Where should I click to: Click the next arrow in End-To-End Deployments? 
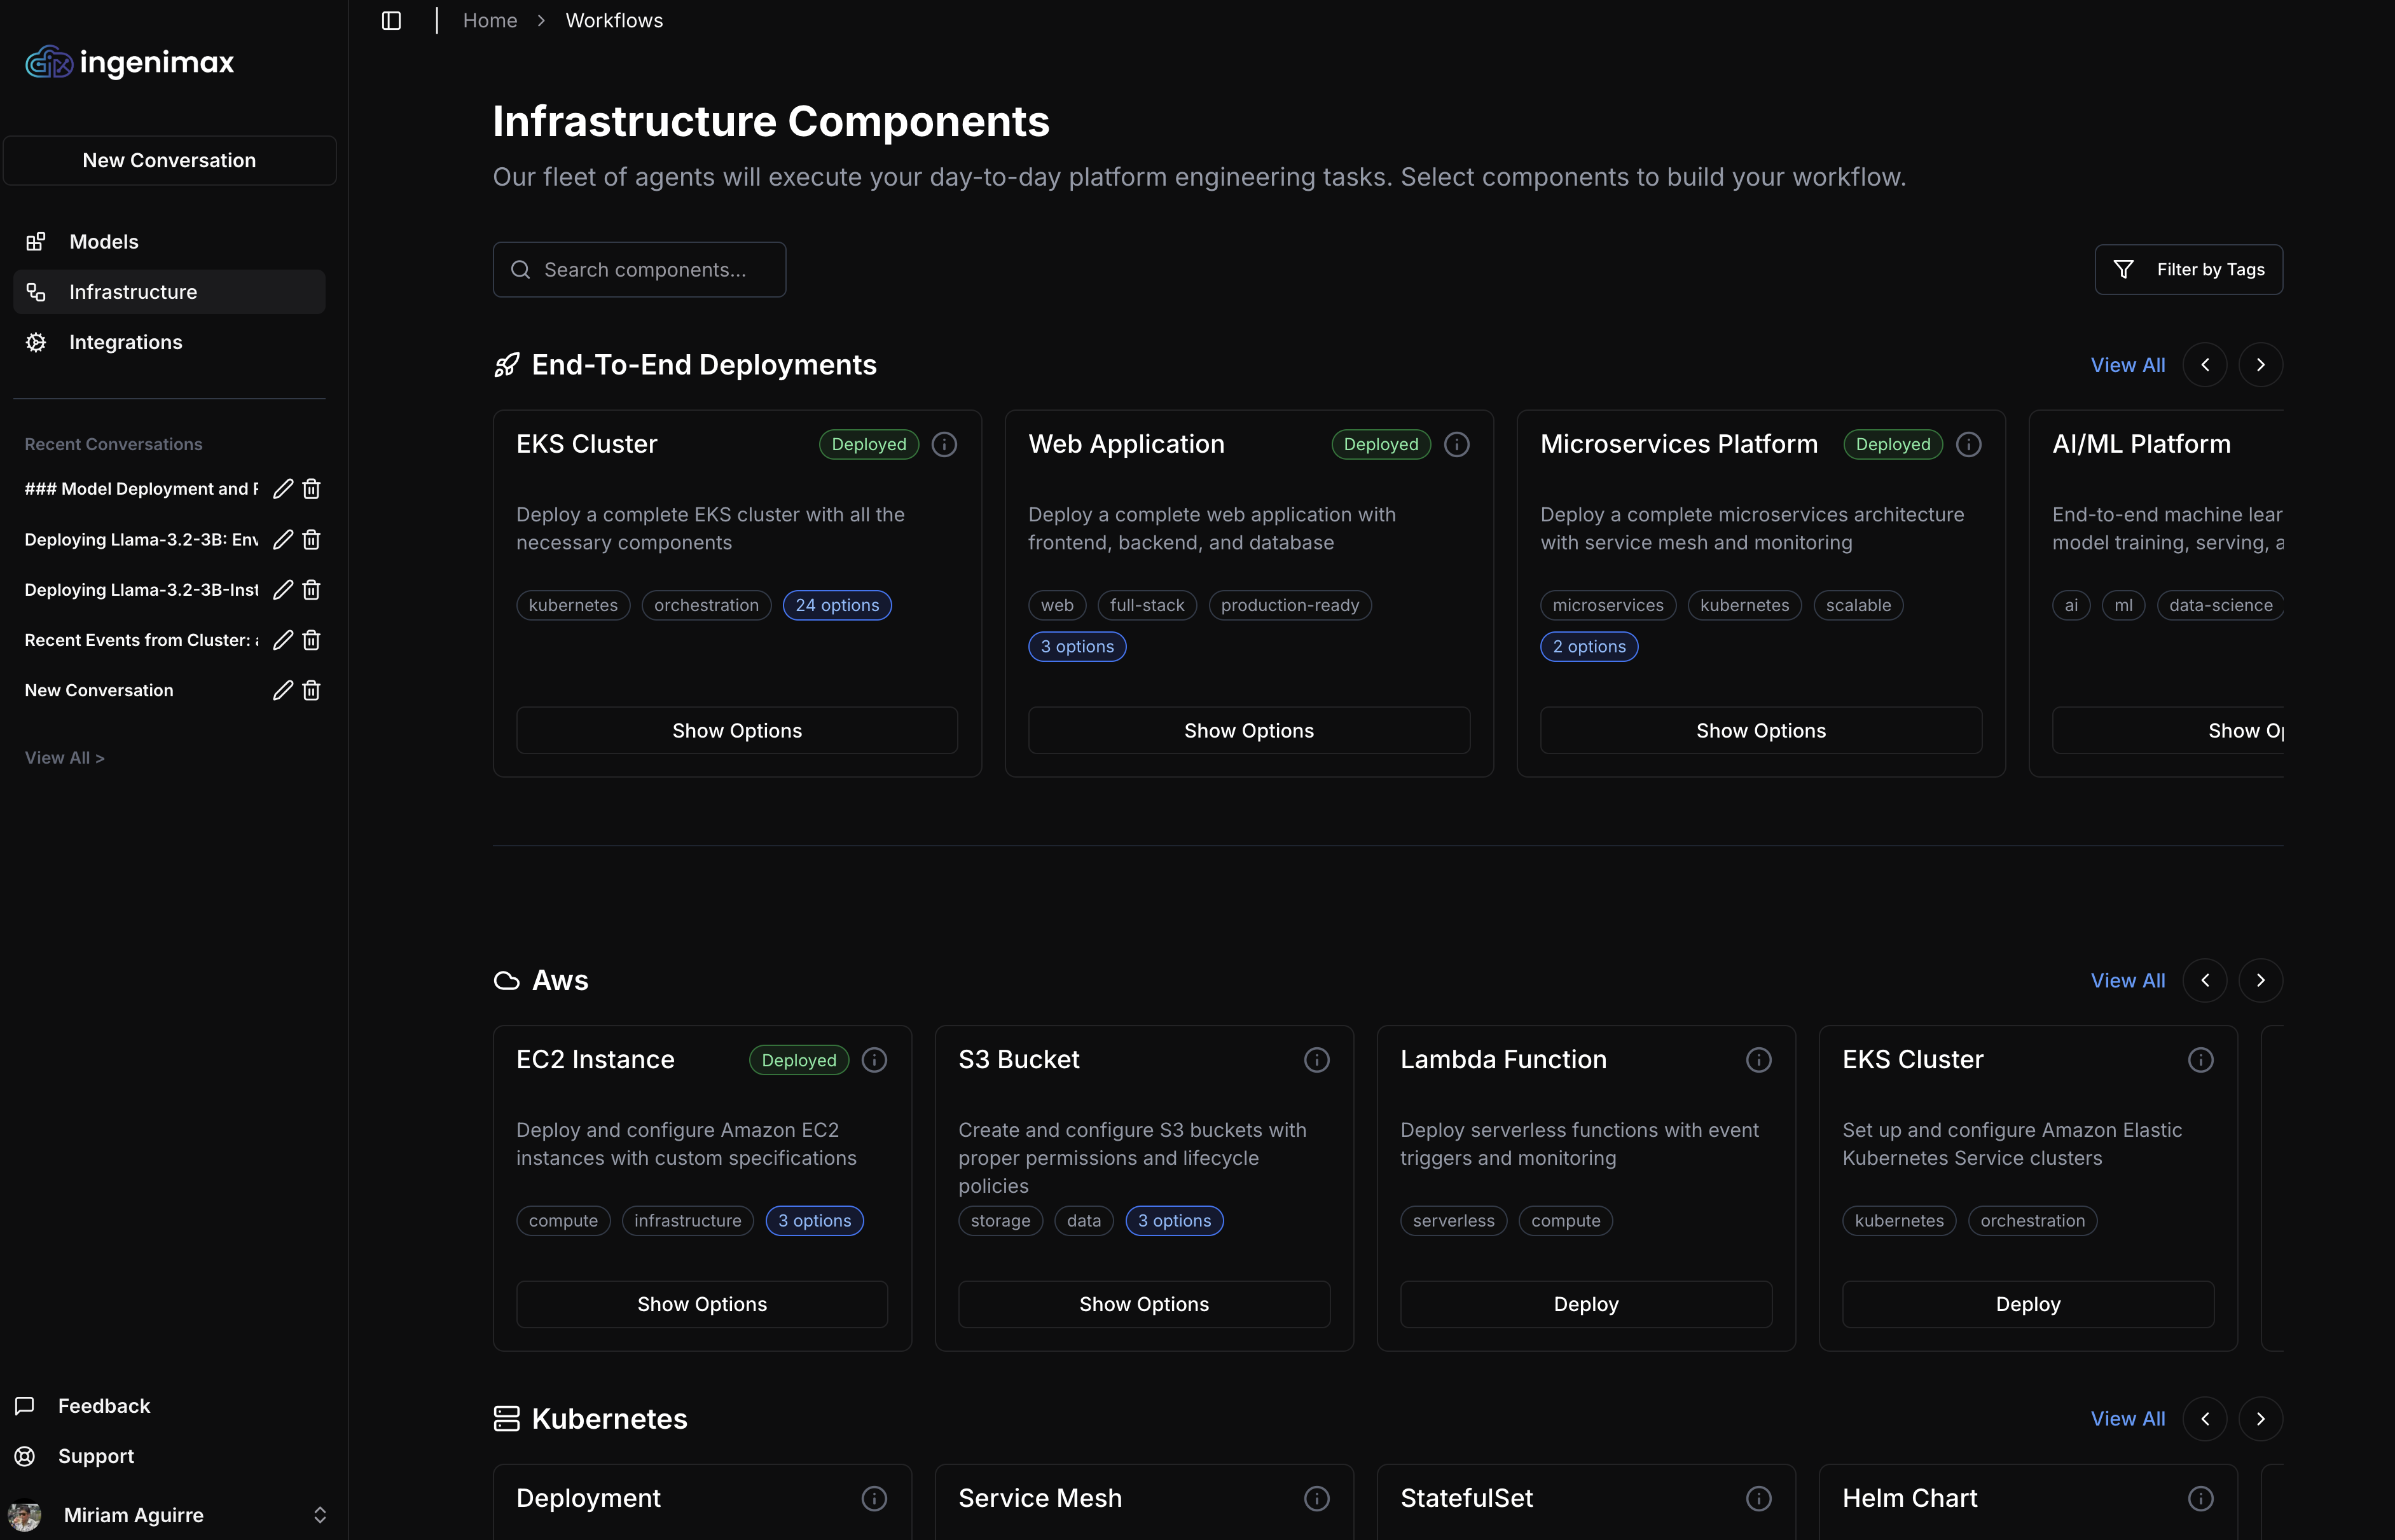pyautogui.click(x=2262, y=364)
